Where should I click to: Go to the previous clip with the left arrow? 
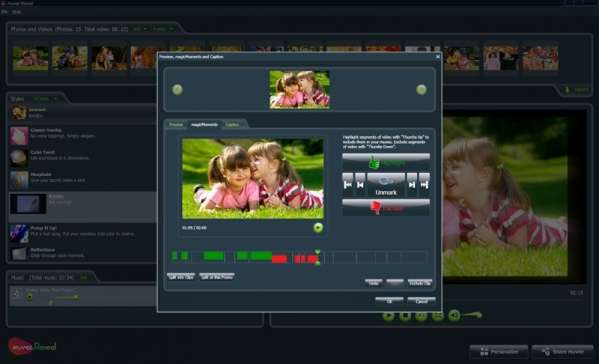pos(177,90)
